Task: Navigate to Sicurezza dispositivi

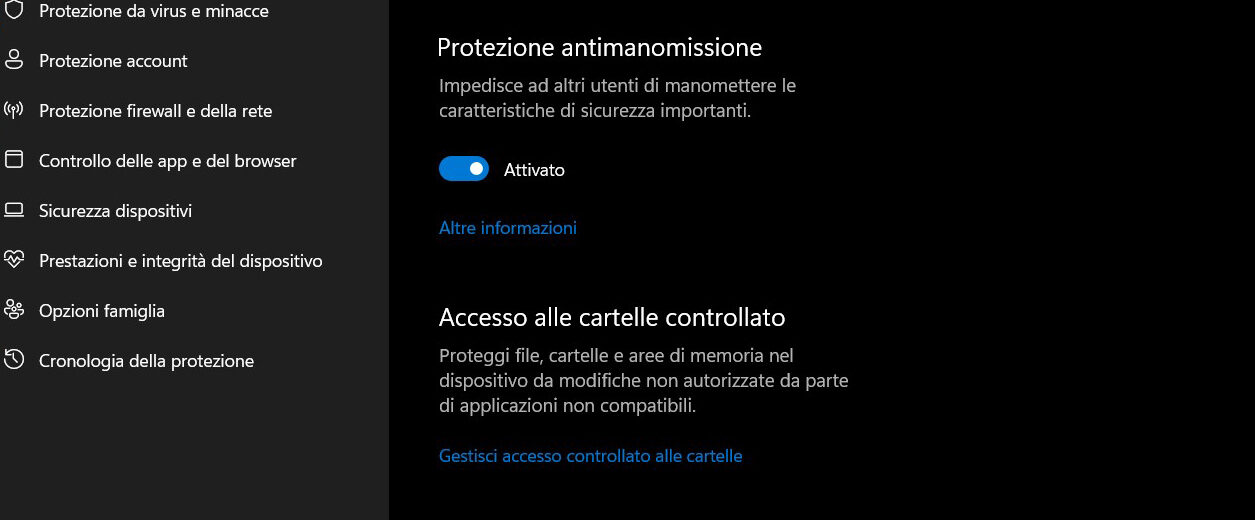Action: click(x=115, y=211)
